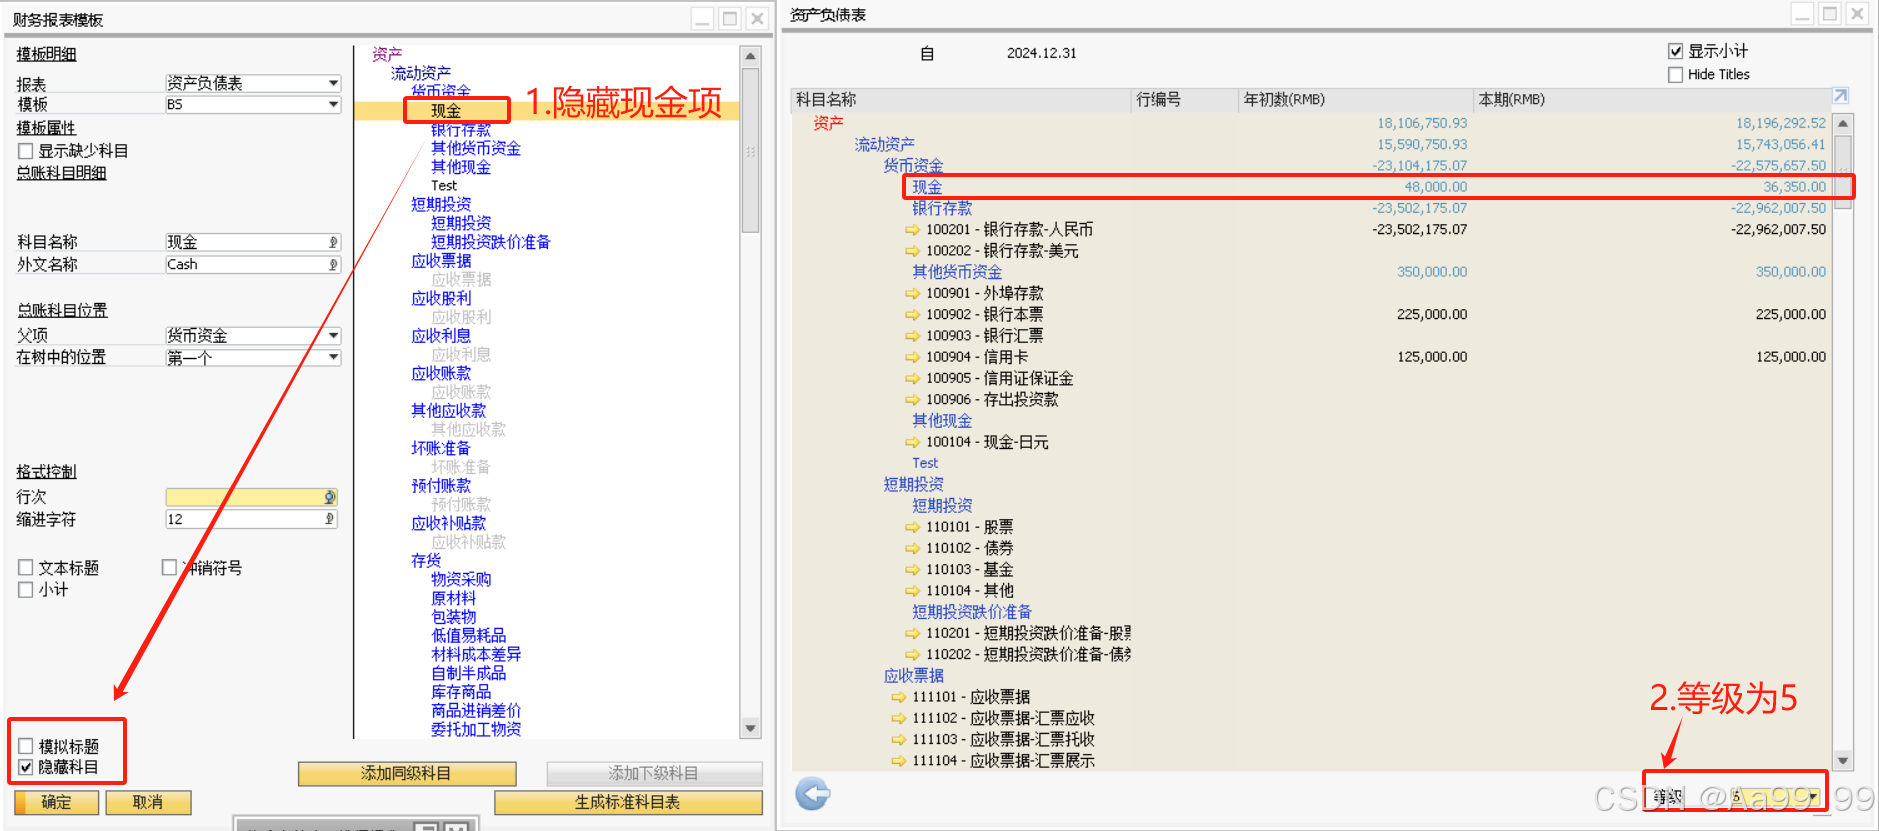Enable 显示缺少科目 checkbox

coord(26,151)
